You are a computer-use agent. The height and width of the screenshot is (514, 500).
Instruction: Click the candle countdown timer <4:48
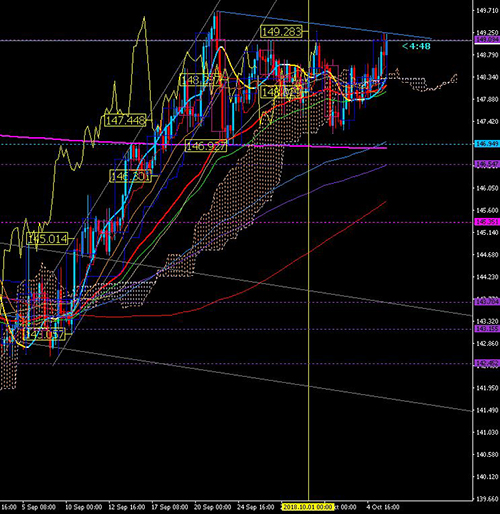click(416, 46)
